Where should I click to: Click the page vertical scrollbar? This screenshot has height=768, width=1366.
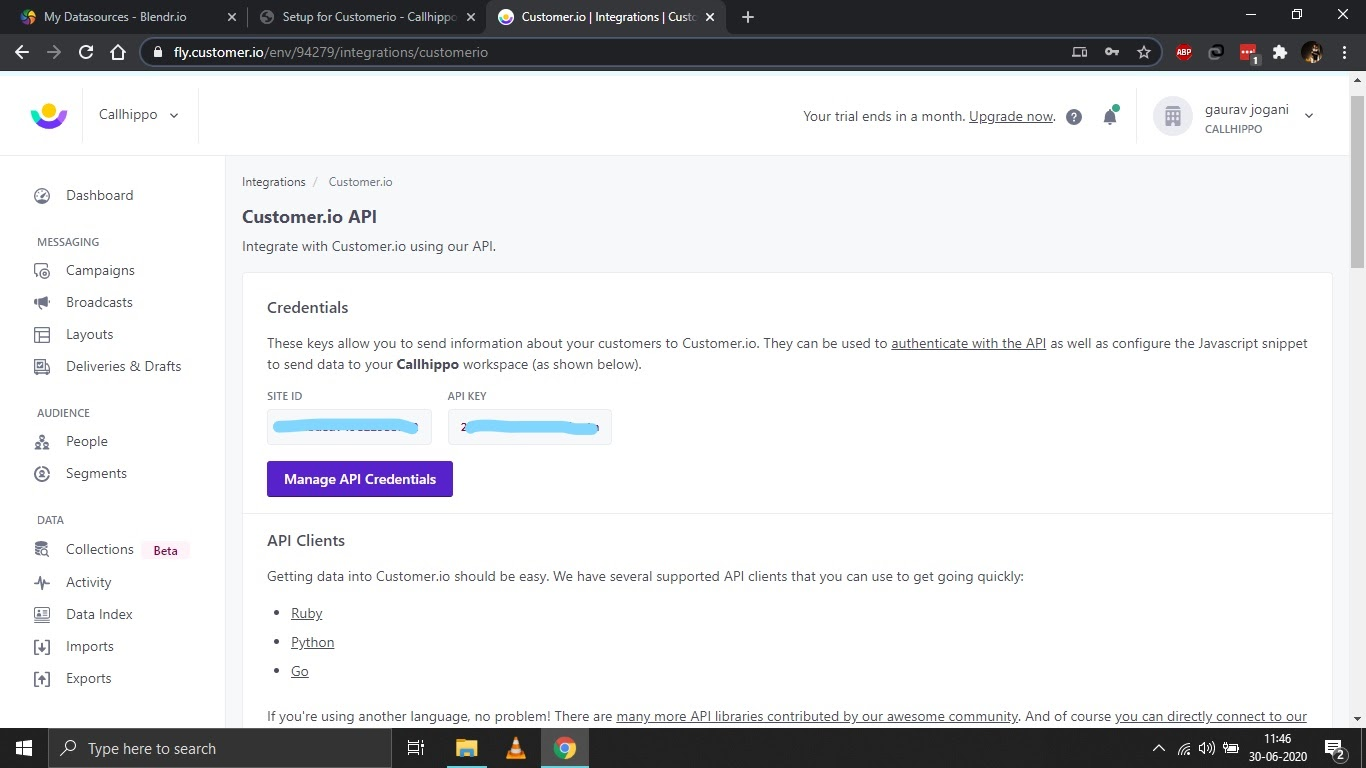tap(1357, 183)
